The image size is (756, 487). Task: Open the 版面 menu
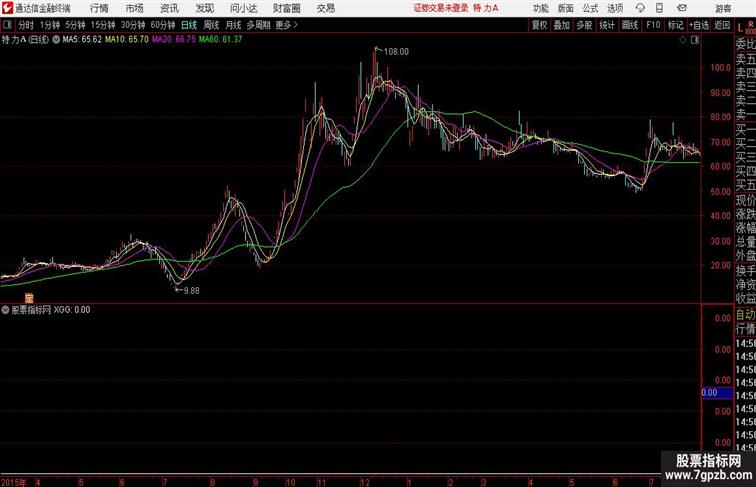[x=566, y=8]
